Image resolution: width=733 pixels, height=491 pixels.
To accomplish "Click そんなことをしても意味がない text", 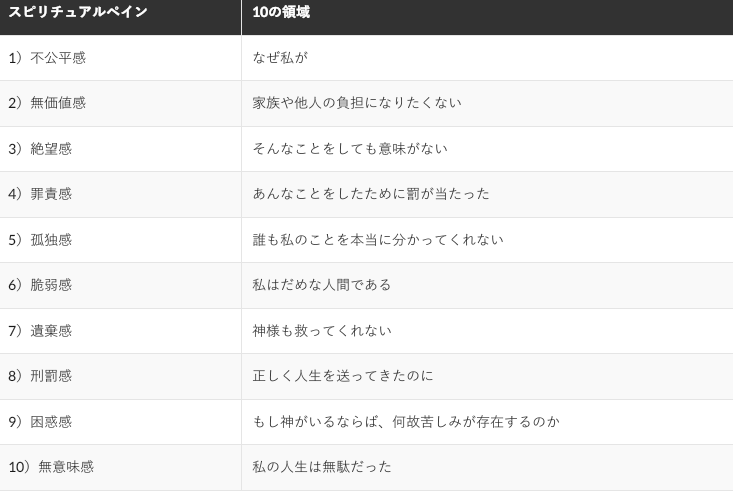I will pyautogui.click(x=350, y=149).
